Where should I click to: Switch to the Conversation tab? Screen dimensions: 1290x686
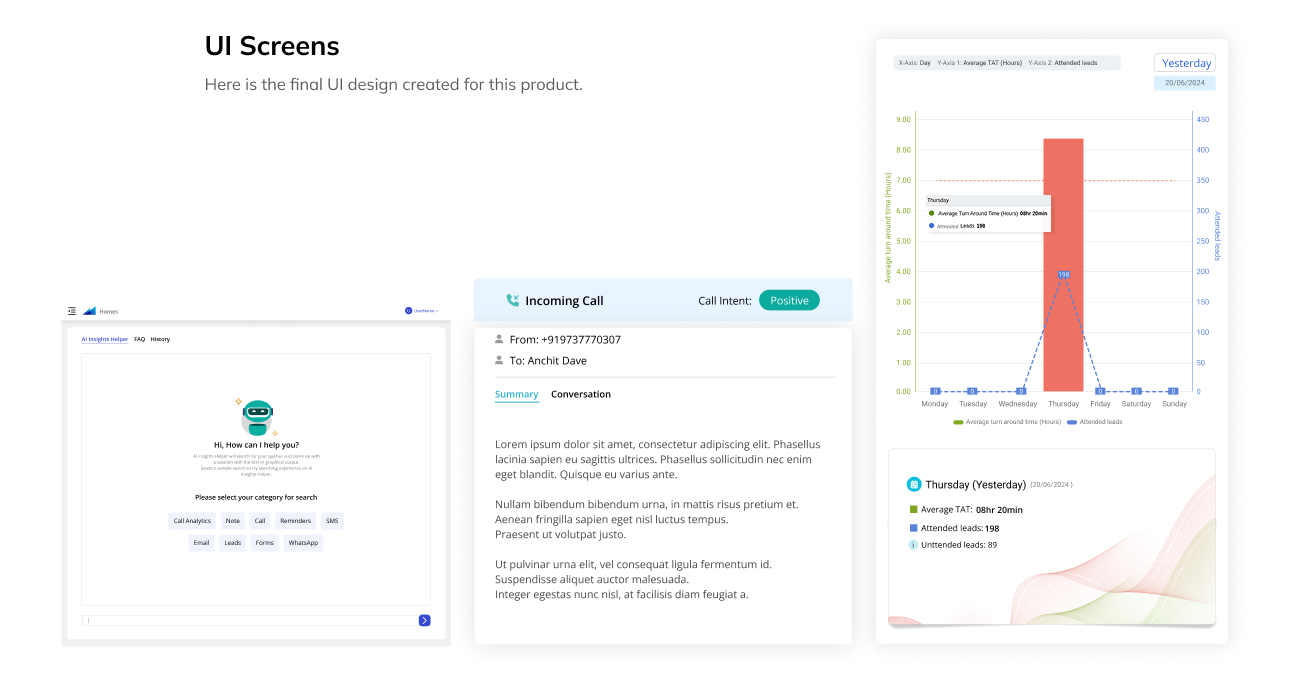(x=580, y=394)
